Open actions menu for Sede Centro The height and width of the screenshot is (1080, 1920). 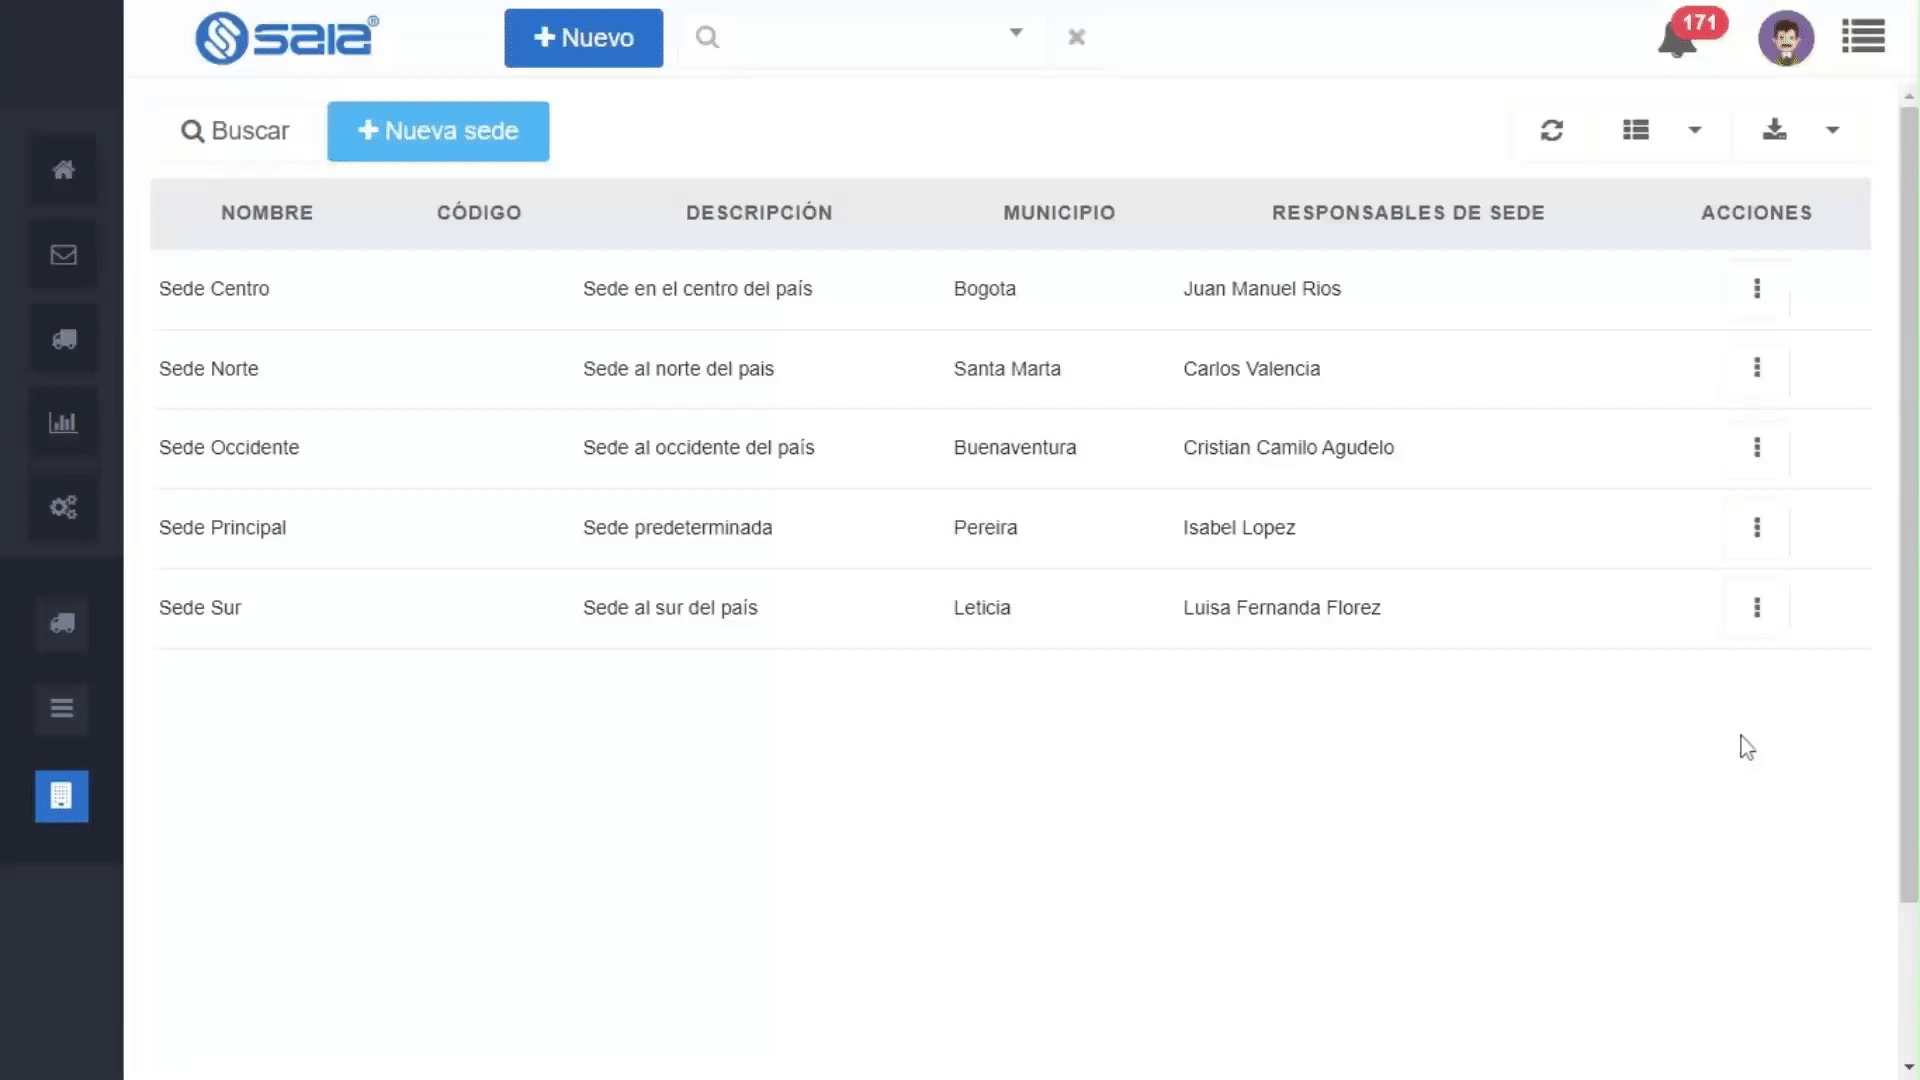(1756, 289)
